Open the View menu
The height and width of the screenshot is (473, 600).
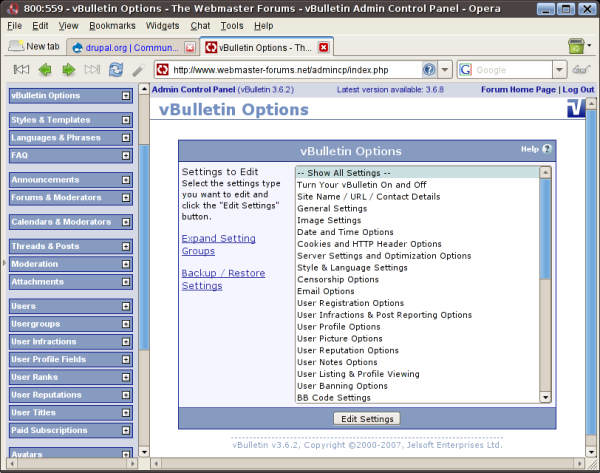click(68, 26)
